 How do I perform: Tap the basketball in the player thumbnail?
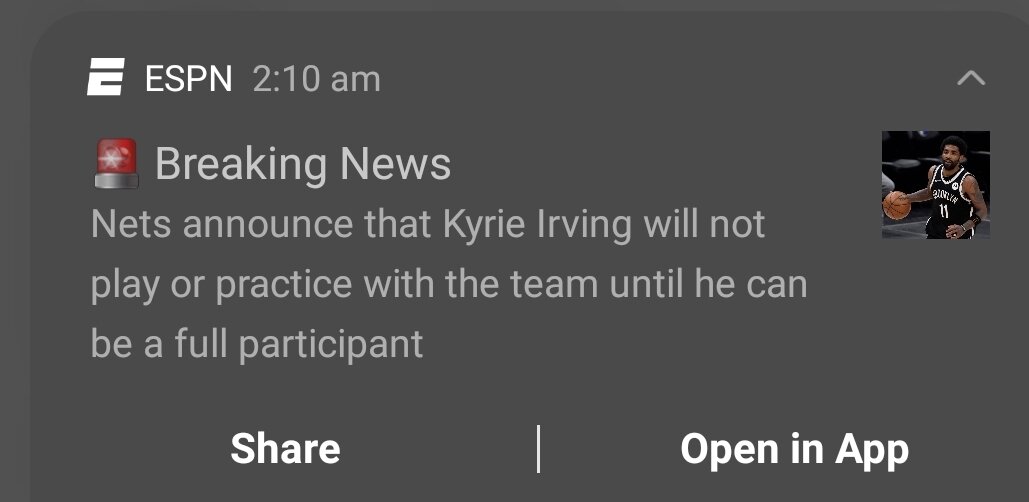coord(897,205)
